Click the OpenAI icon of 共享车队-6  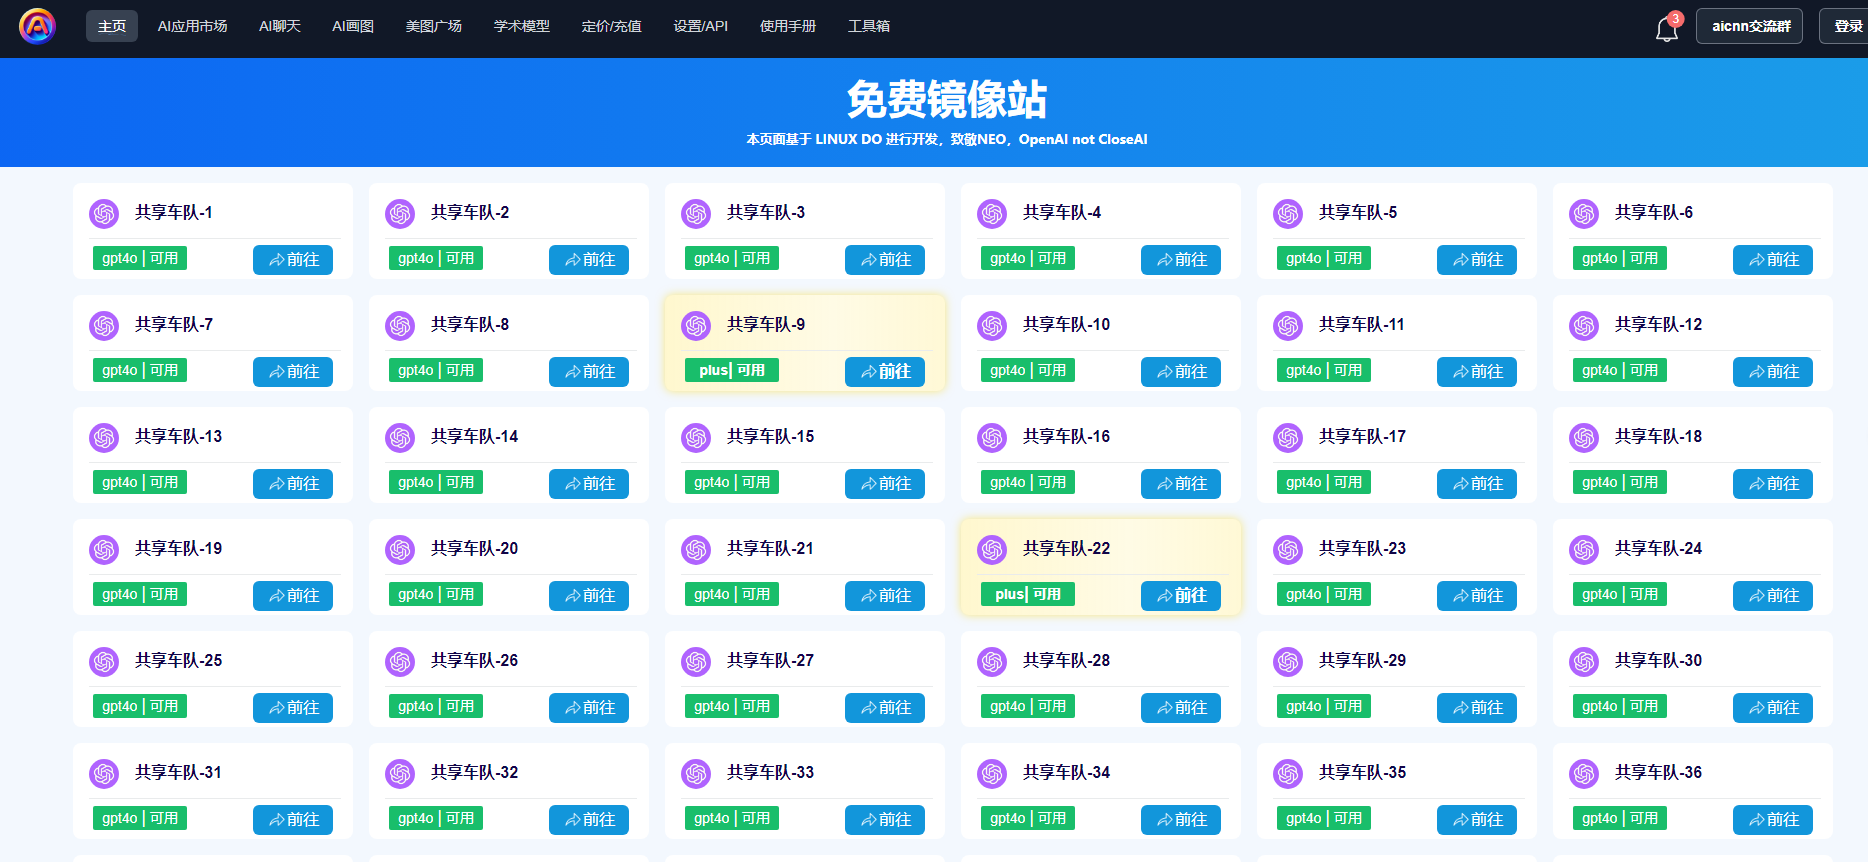[1584, 213]
